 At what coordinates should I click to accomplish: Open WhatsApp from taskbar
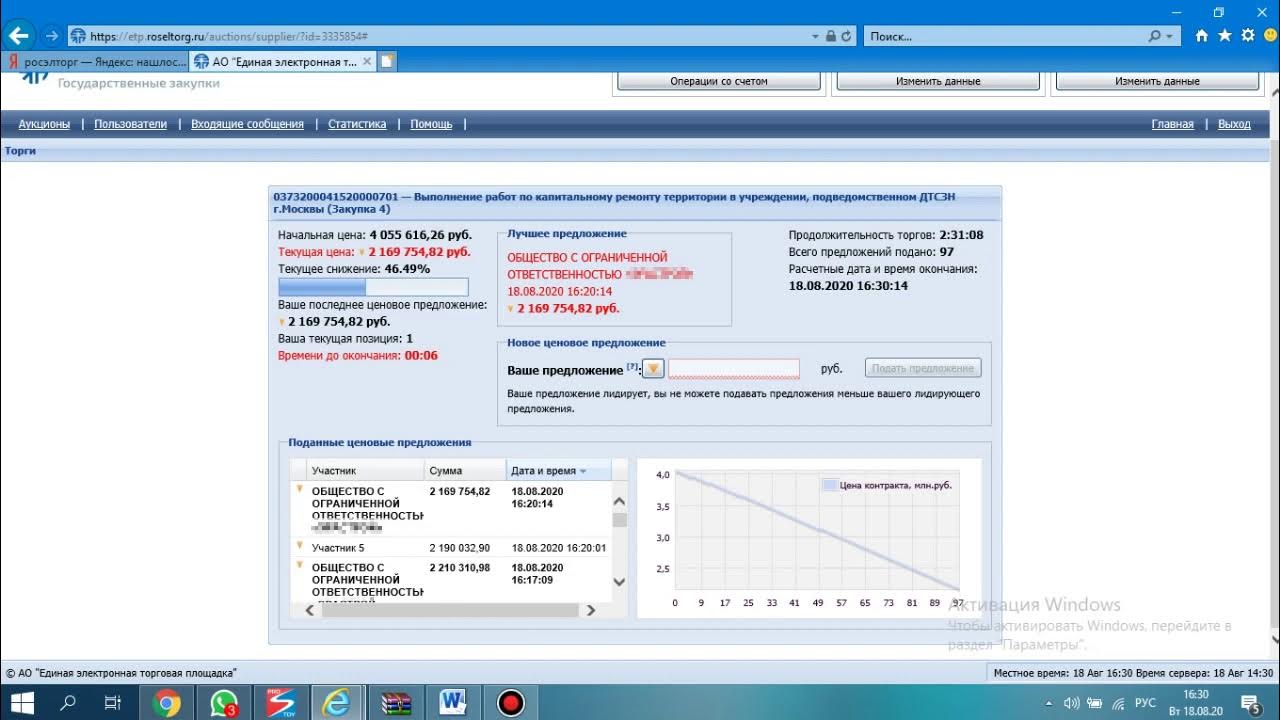(x=224, y=703)
